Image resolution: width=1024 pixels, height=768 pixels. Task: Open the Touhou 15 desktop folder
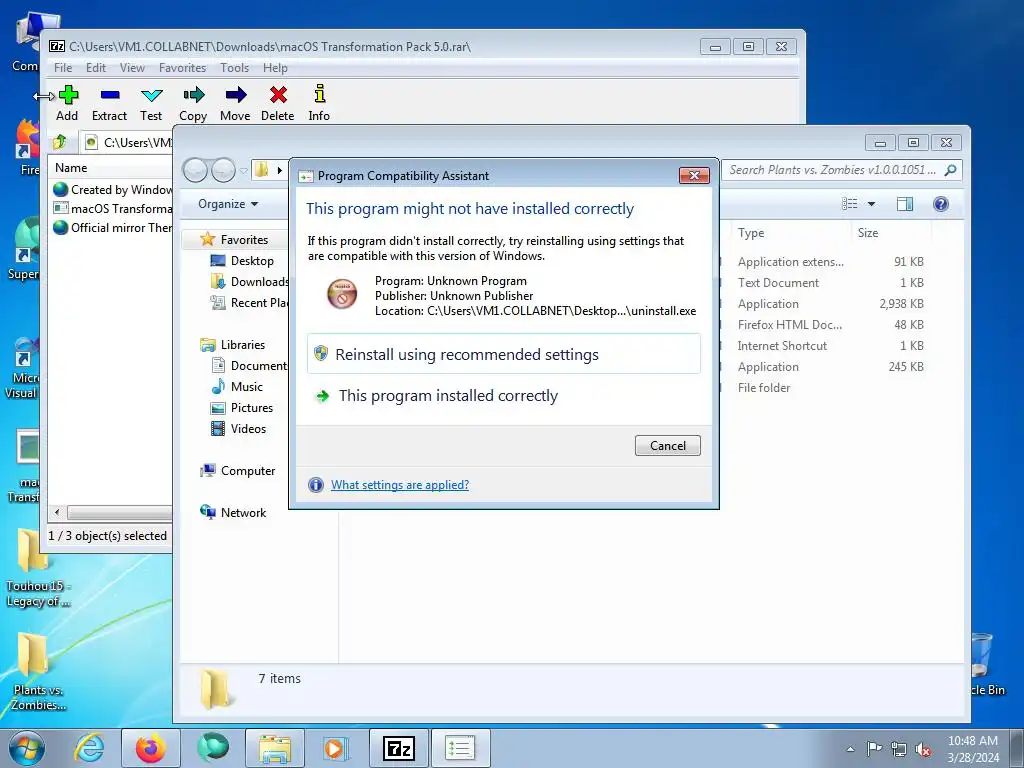pos(37,568)
